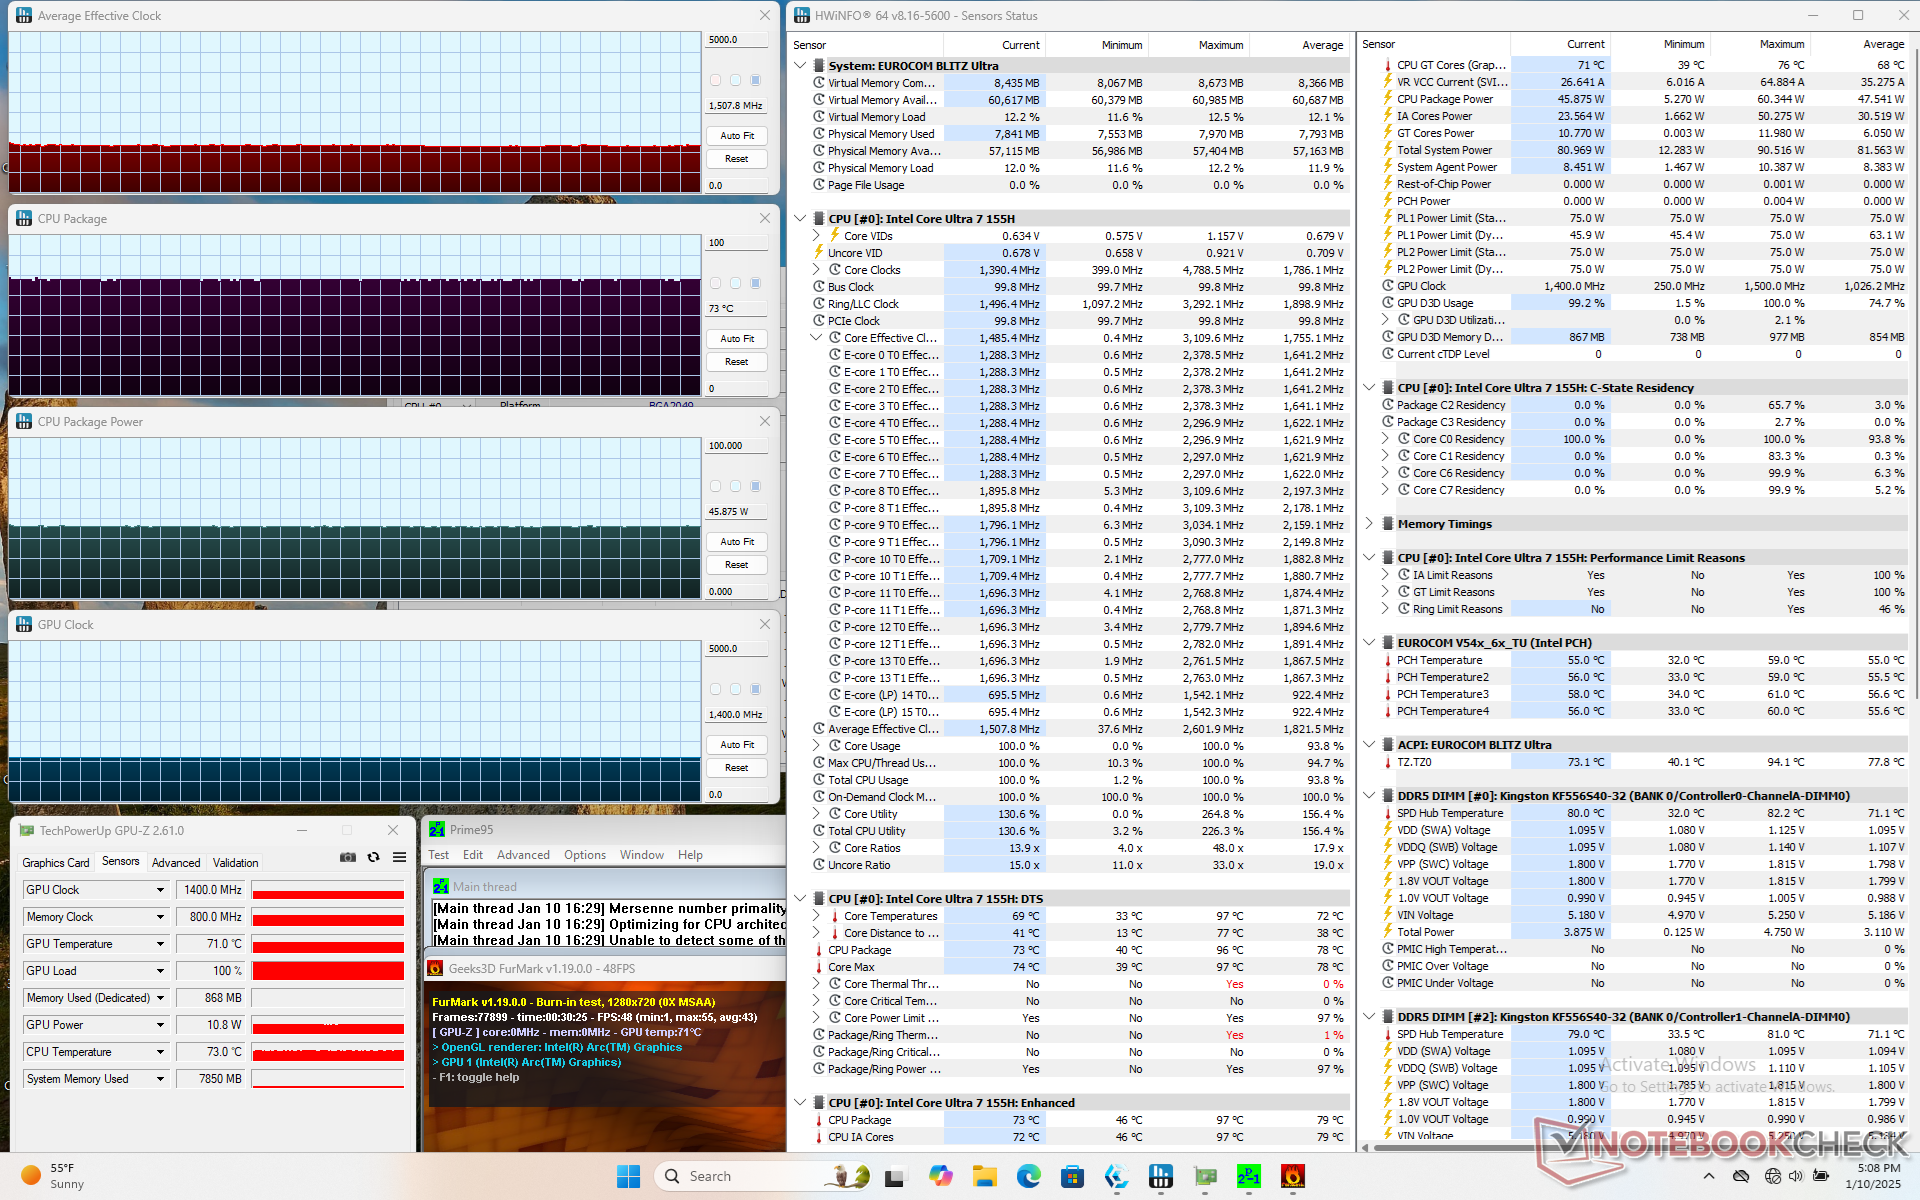Click Auto Fit in GPU Clock graph
Image resolution: width=1920 pixels, height=1200 pixels.
[x=737, y=745]
